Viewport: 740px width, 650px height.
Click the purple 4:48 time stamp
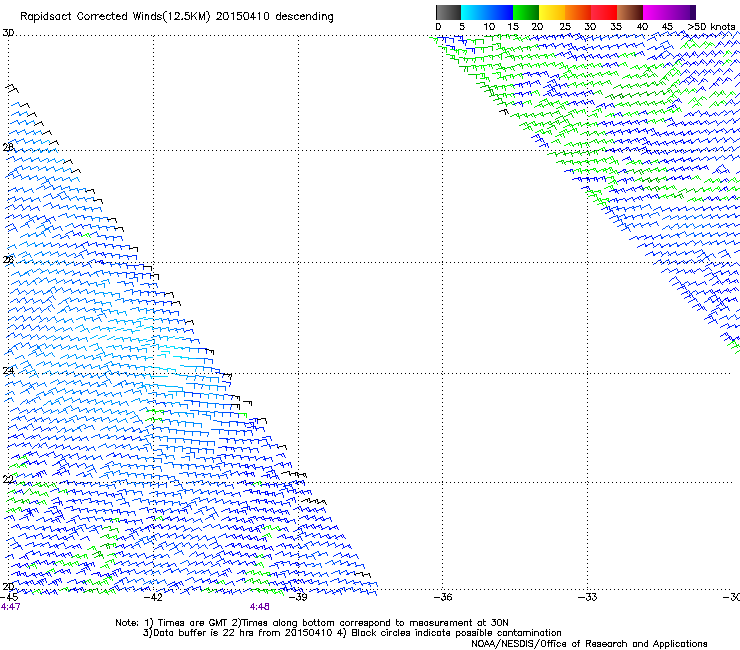point(260,607)
